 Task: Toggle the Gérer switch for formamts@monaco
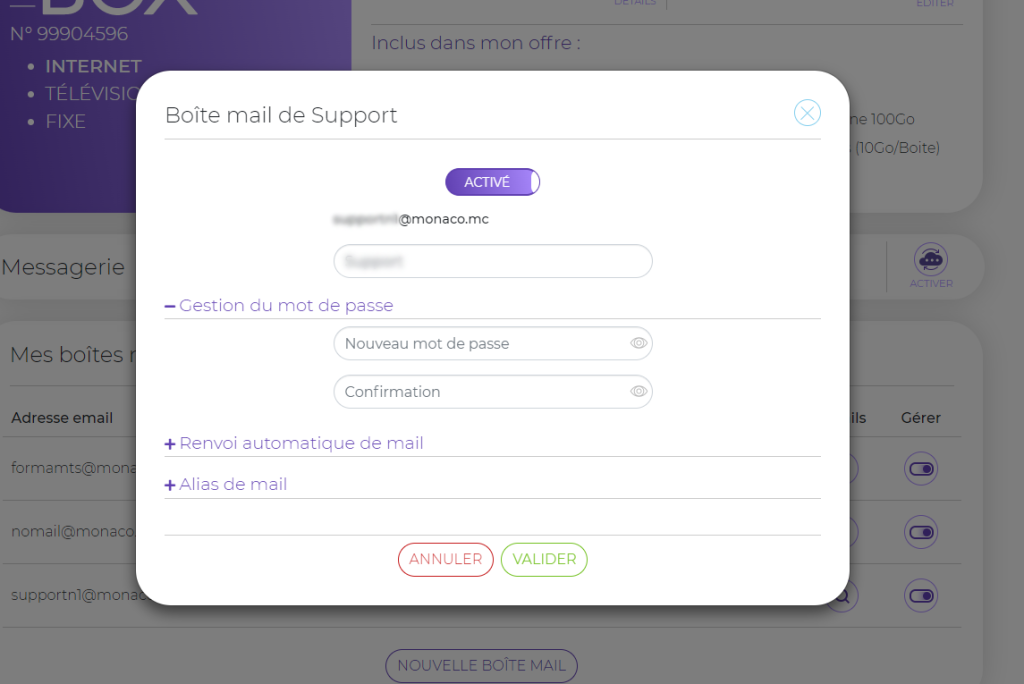[920, 469]
